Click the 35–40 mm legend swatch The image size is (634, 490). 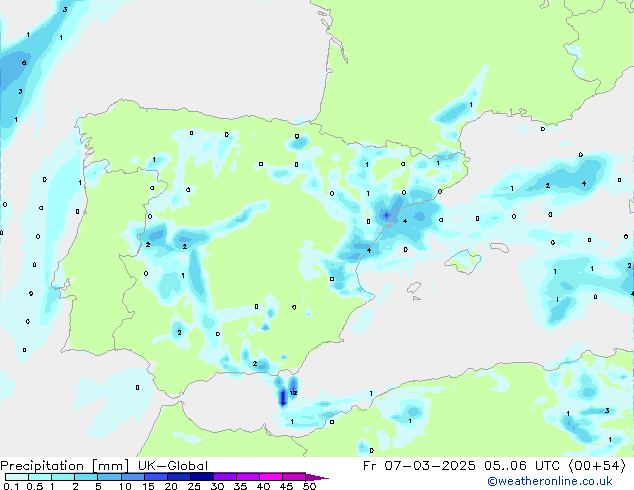coord(248,477)
